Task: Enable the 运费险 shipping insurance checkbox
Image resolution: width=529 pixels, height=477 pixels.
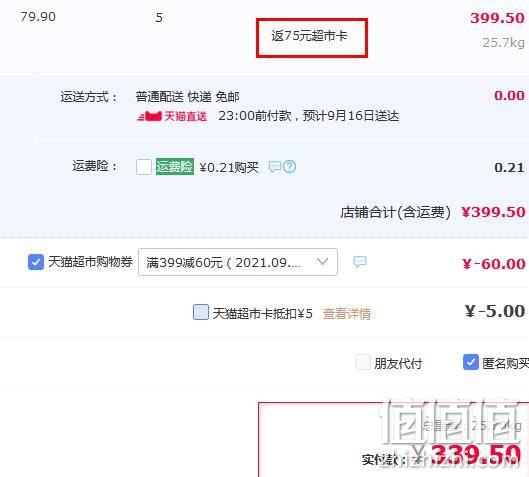Action: tap(144, 167)
